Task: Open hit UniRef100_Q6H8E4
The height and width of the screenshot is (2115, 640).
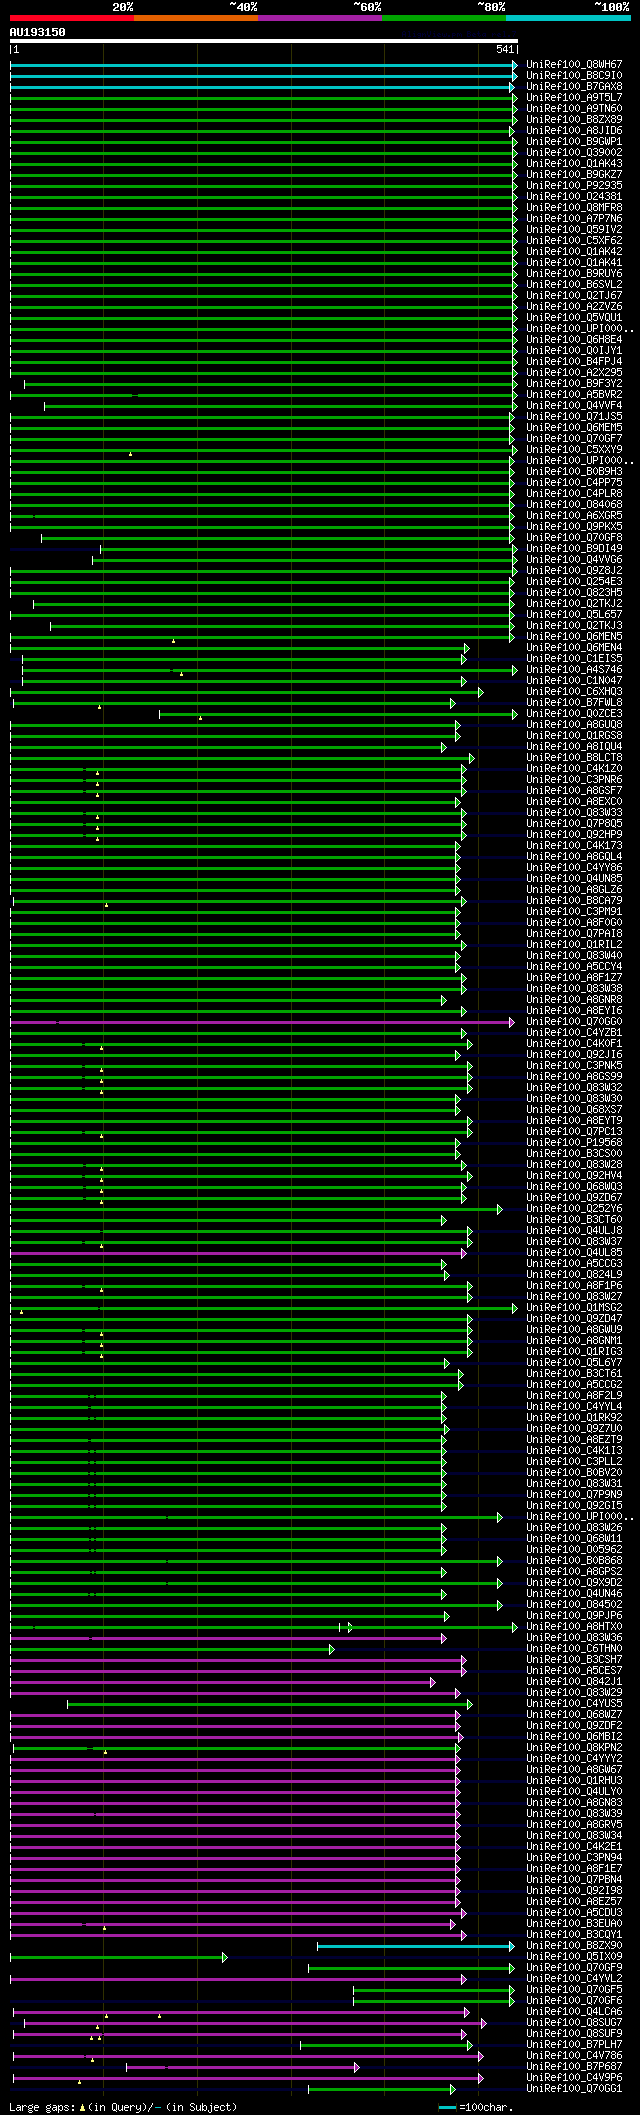Action: (x=574, y=339)
